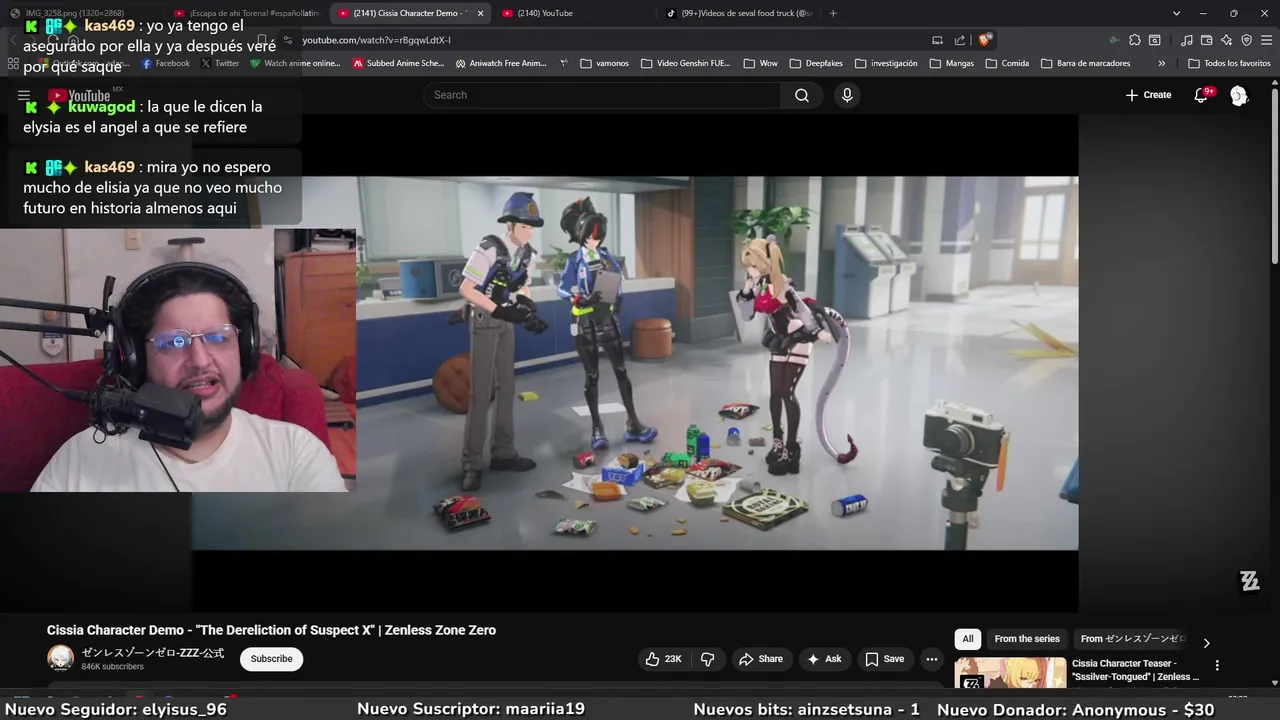Like the video with thumbs up
This screenshot has width=1280, height=720.
point(663,659)
